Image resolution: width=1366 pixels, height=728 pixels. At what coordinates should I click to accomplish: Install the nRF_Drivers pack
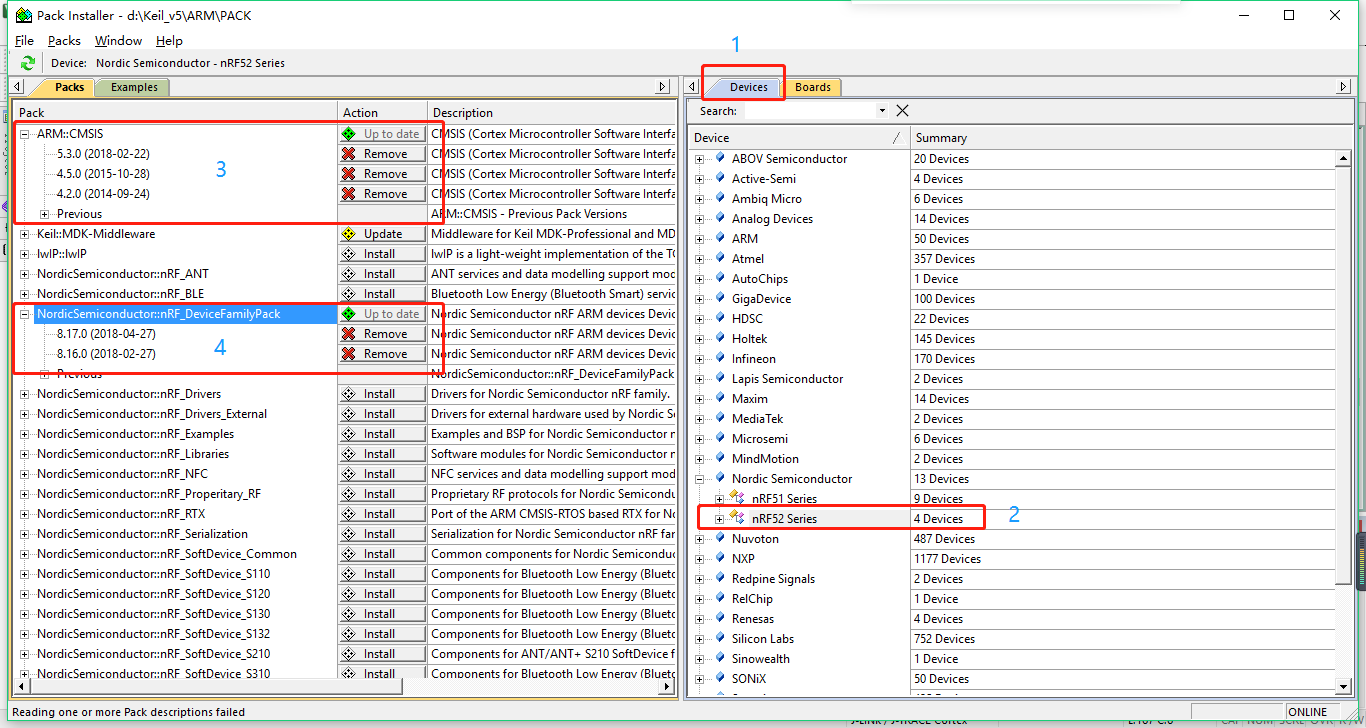point(382,394)
